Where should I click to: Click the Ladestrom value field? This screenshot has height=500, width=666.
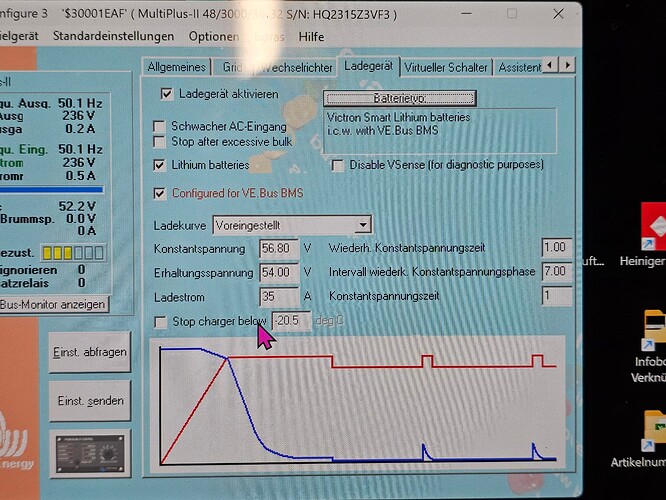(279, 297)
